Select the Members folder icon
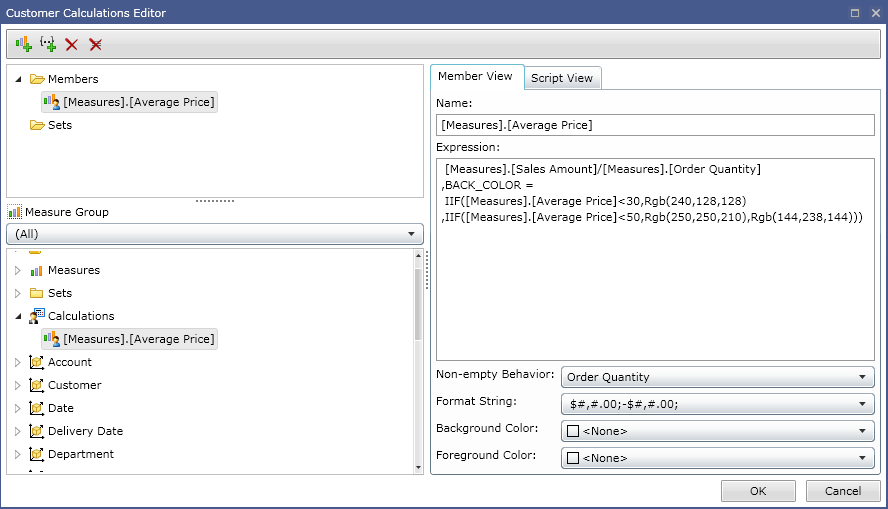Viewport: 888px width, 509px height. [37, 79]
